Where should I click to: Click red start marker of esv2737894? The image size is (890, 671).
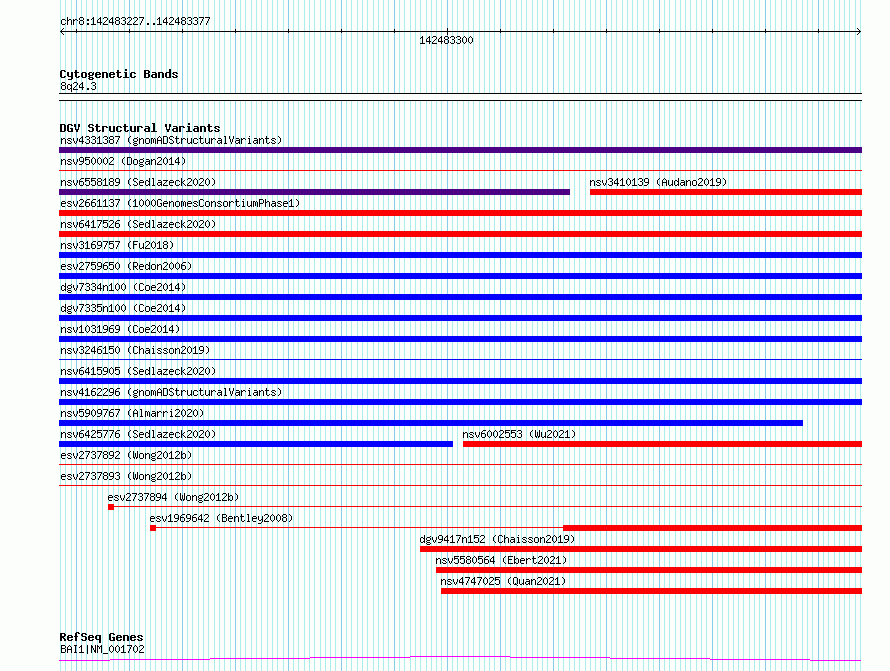coord(111,507)
